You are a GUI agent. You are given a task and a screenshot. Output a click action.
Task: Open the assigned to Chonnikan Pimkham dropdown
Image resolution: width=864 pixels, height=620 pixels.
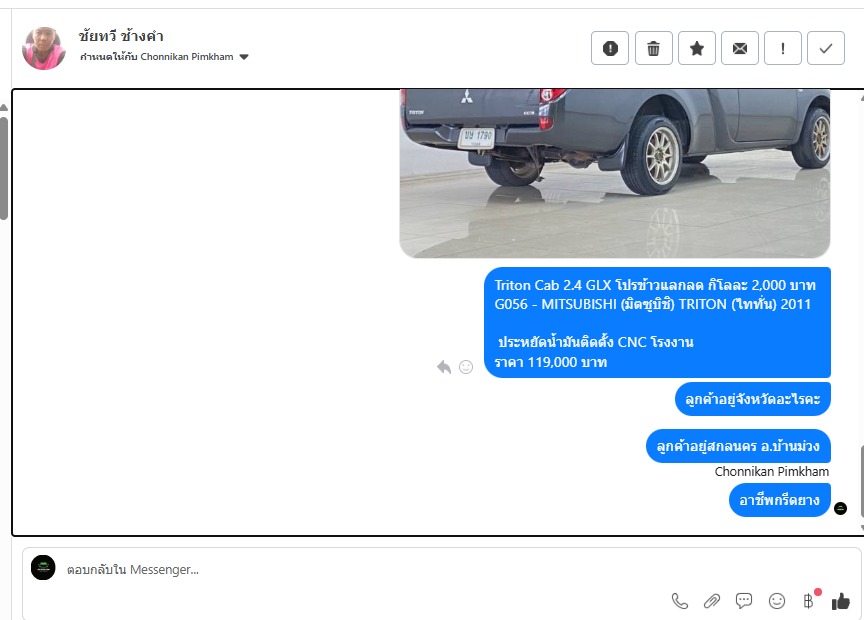164,57
